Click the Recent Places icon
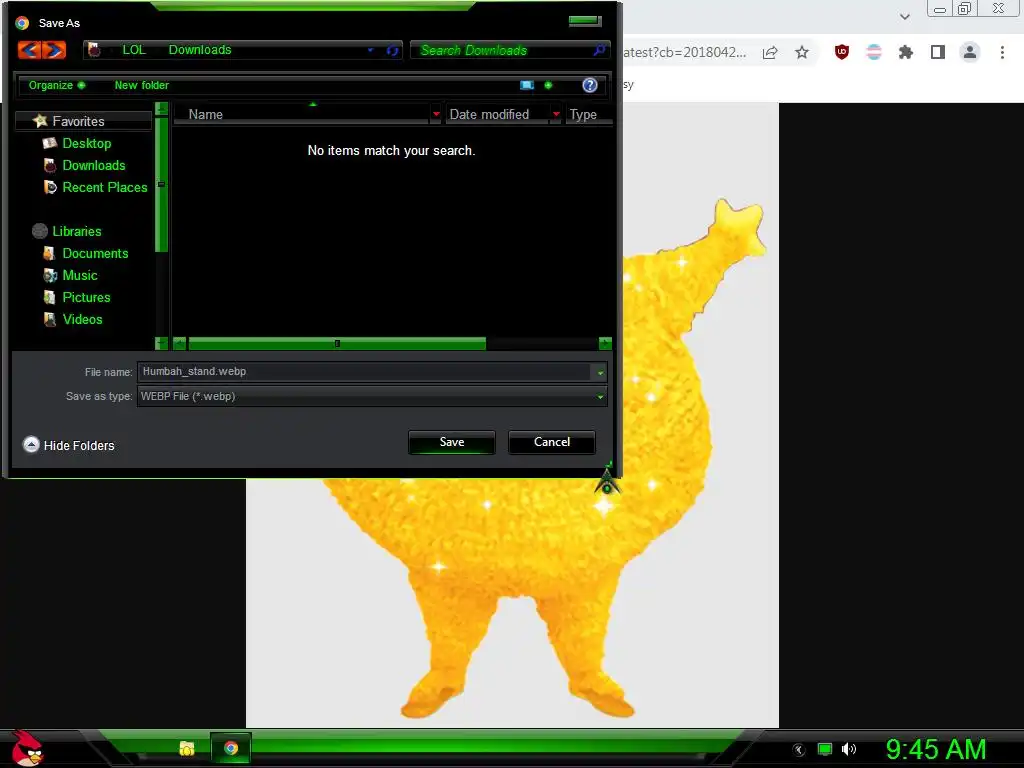 coord(50,187)
